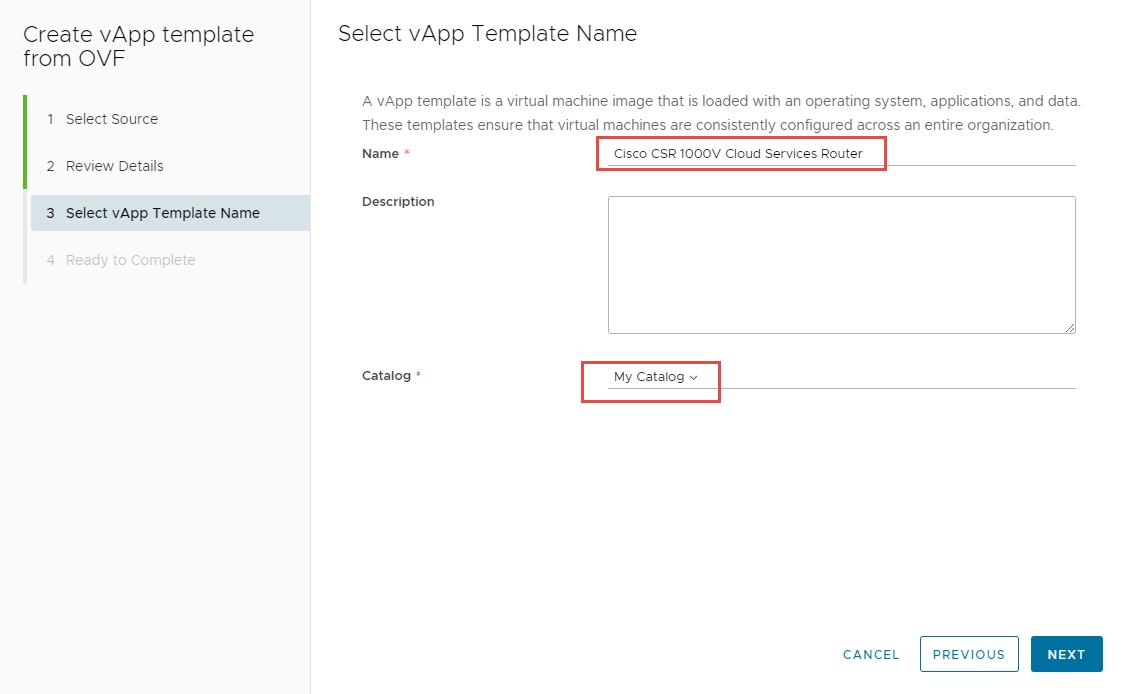1148x694 pixels.
Task: Click the Create vApp template from OVF title
Action: [138, 46]
